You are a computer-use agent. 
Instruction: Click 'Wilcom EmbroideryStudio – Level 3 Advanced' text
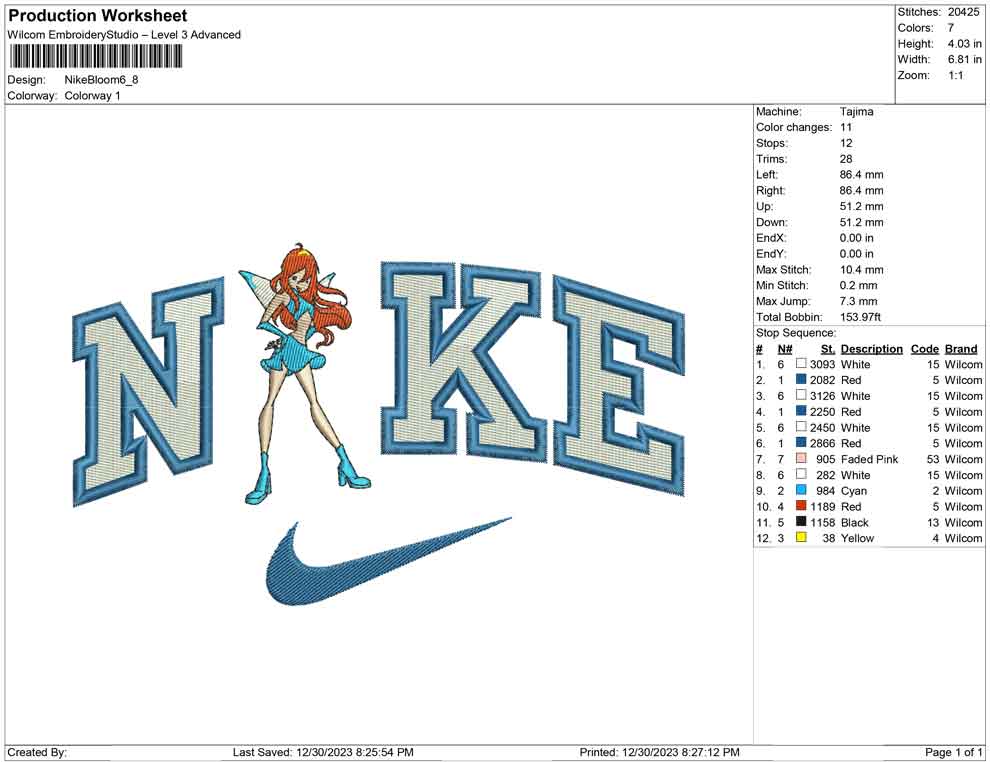[124, 35]
